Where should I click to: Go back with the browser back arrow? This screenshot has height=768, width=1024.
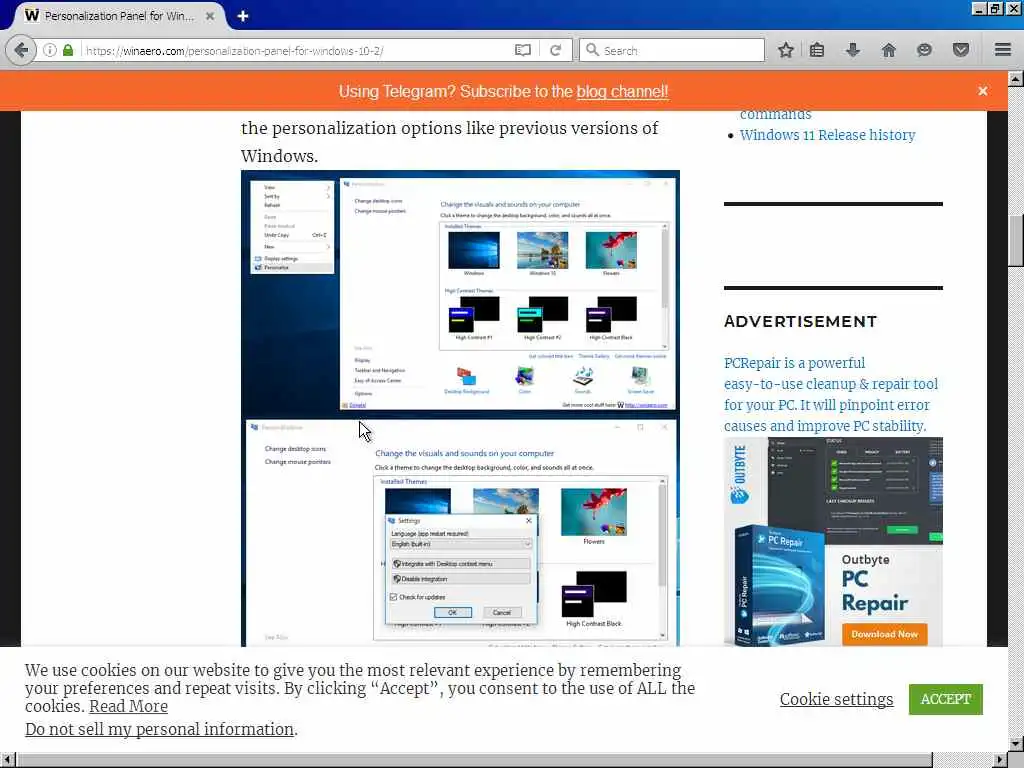pyautogui.click(x=21, y=50)
